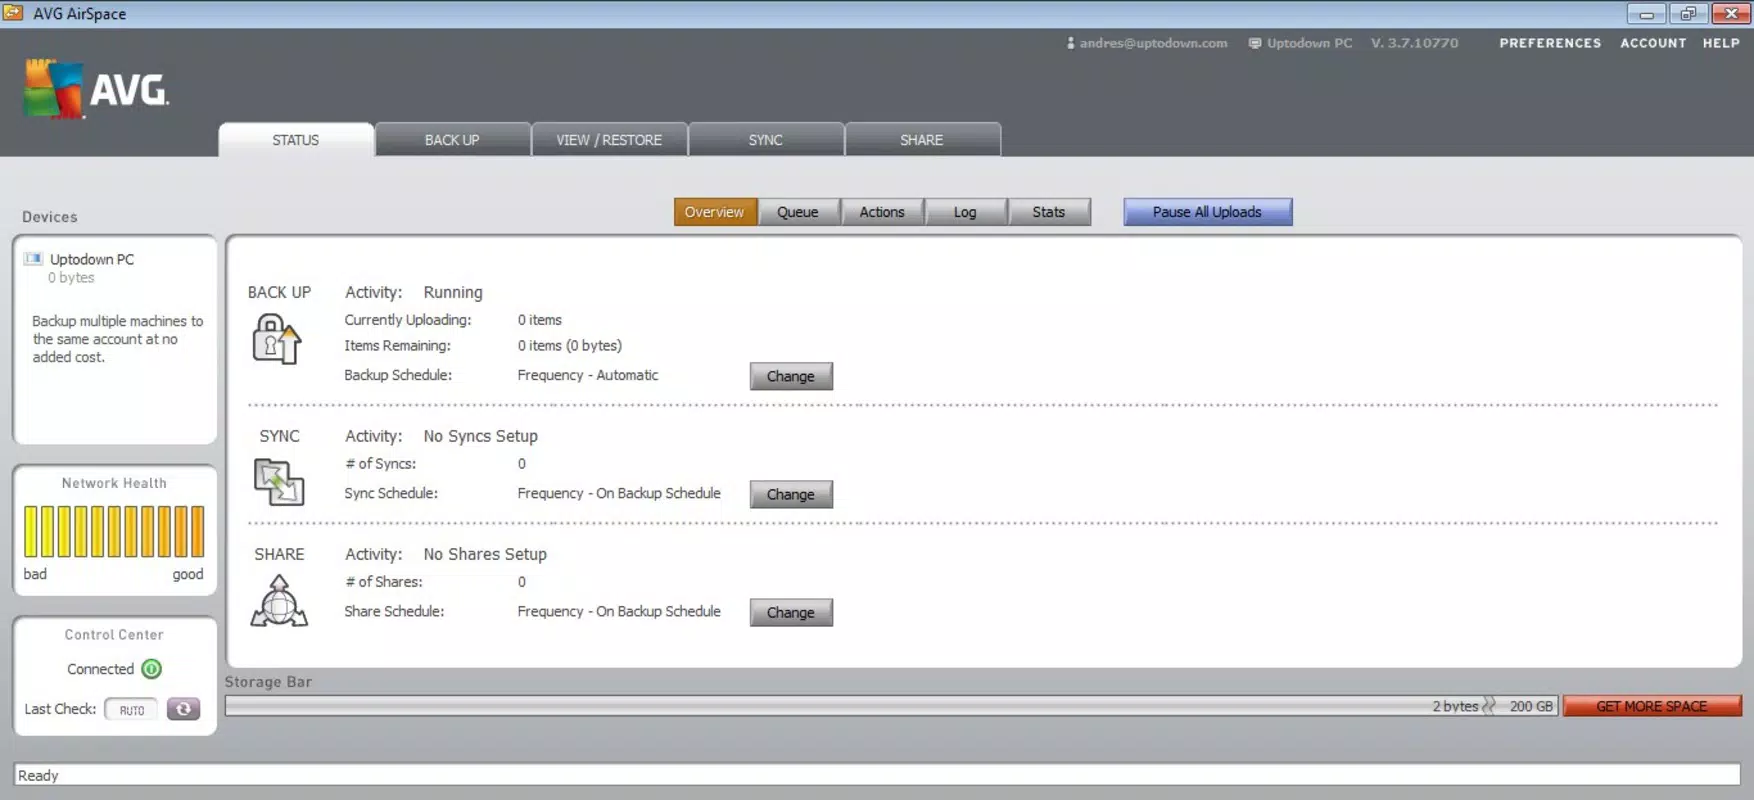This screenshot has width=1754, height=800.
Task: Change the Sync Schedule
Action: [791, 494]
